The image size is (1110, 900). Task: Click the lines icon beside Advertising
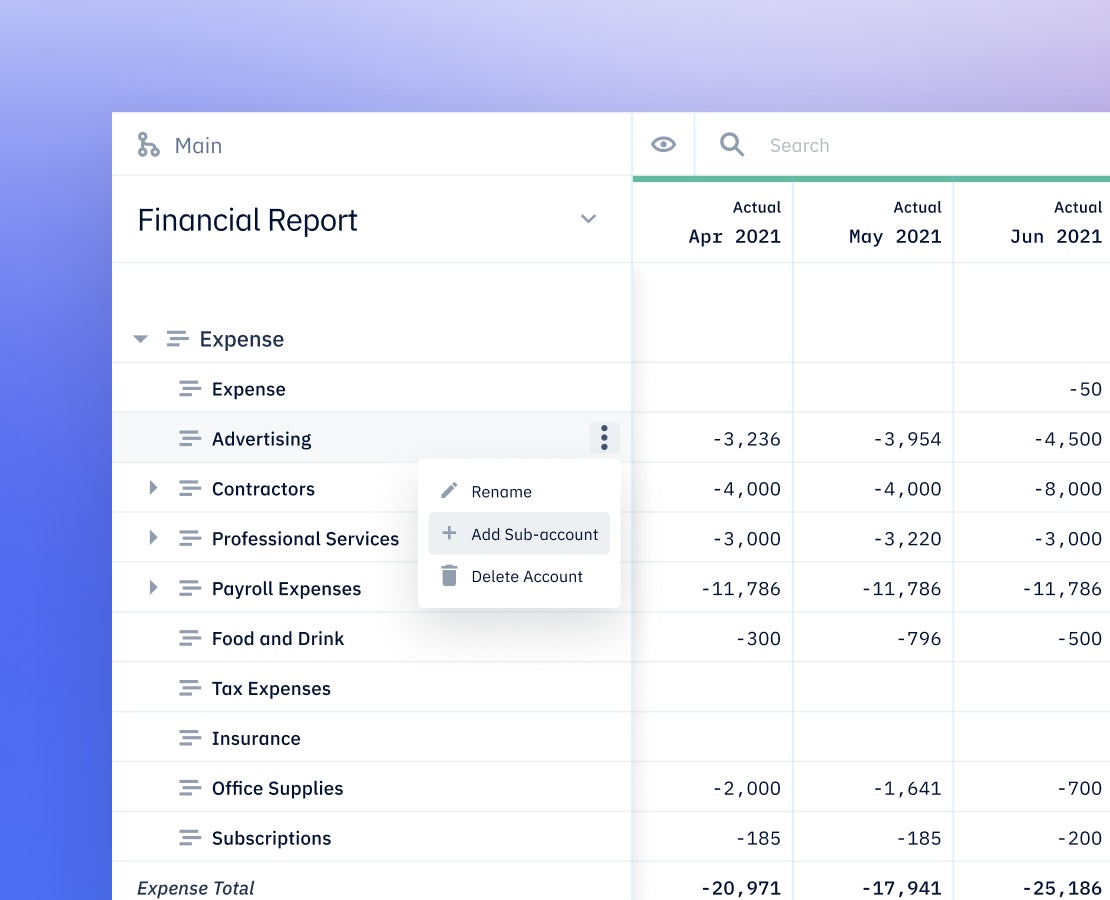(x=190, y=438)
